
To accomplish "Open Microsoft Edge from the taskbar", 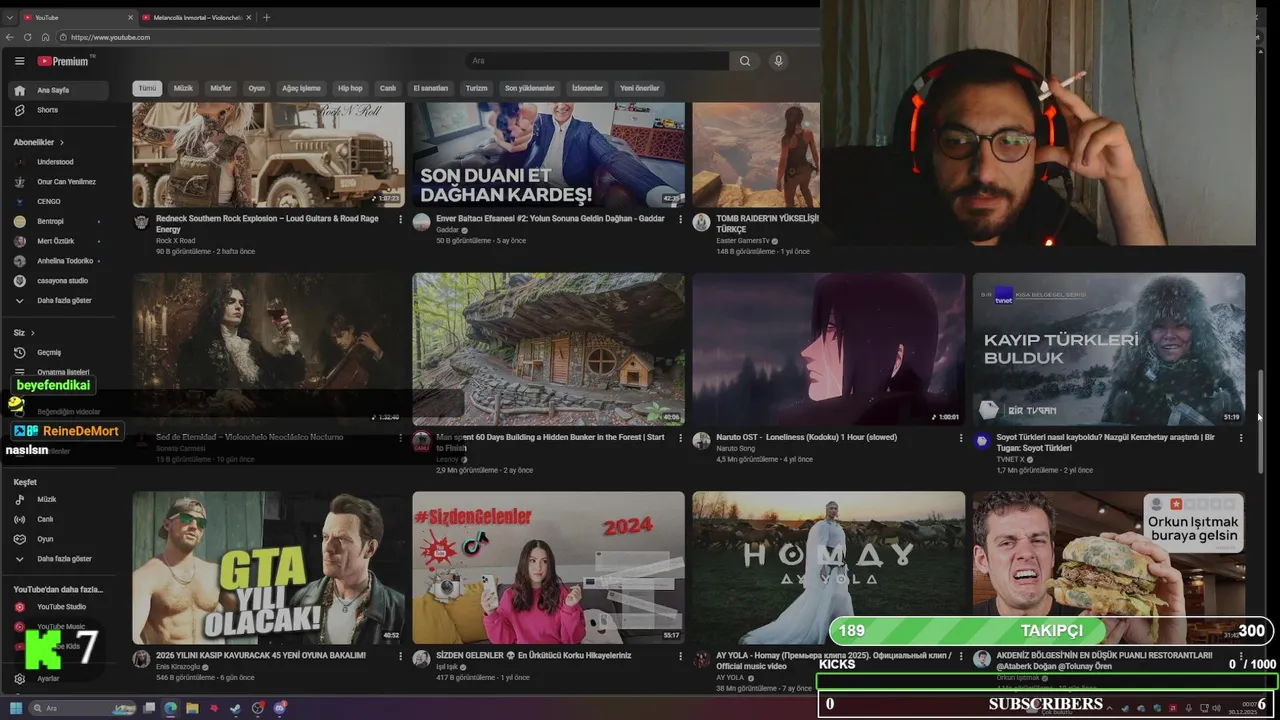I will click(170, 708).
